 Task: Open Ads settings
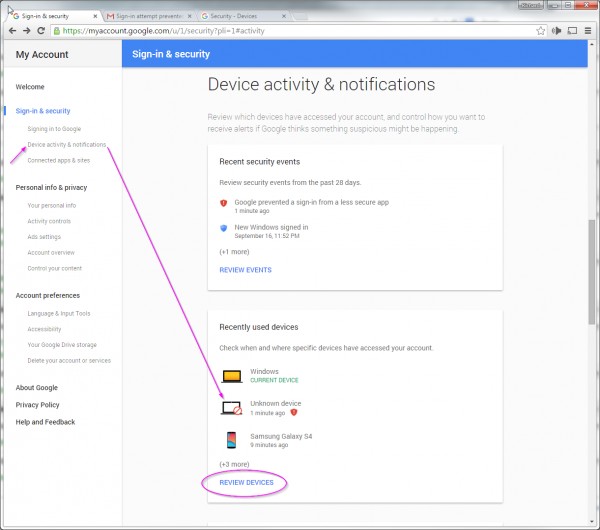(x=44, y=237)
